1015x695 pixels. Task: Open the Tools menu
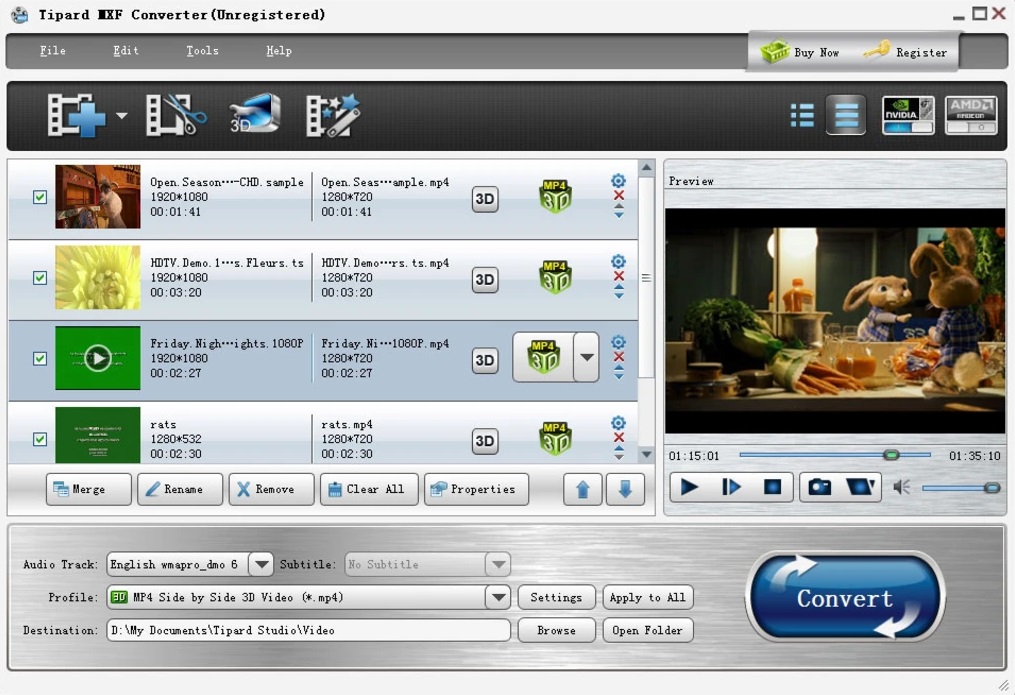pyautogui.click(x=202, y=50)
